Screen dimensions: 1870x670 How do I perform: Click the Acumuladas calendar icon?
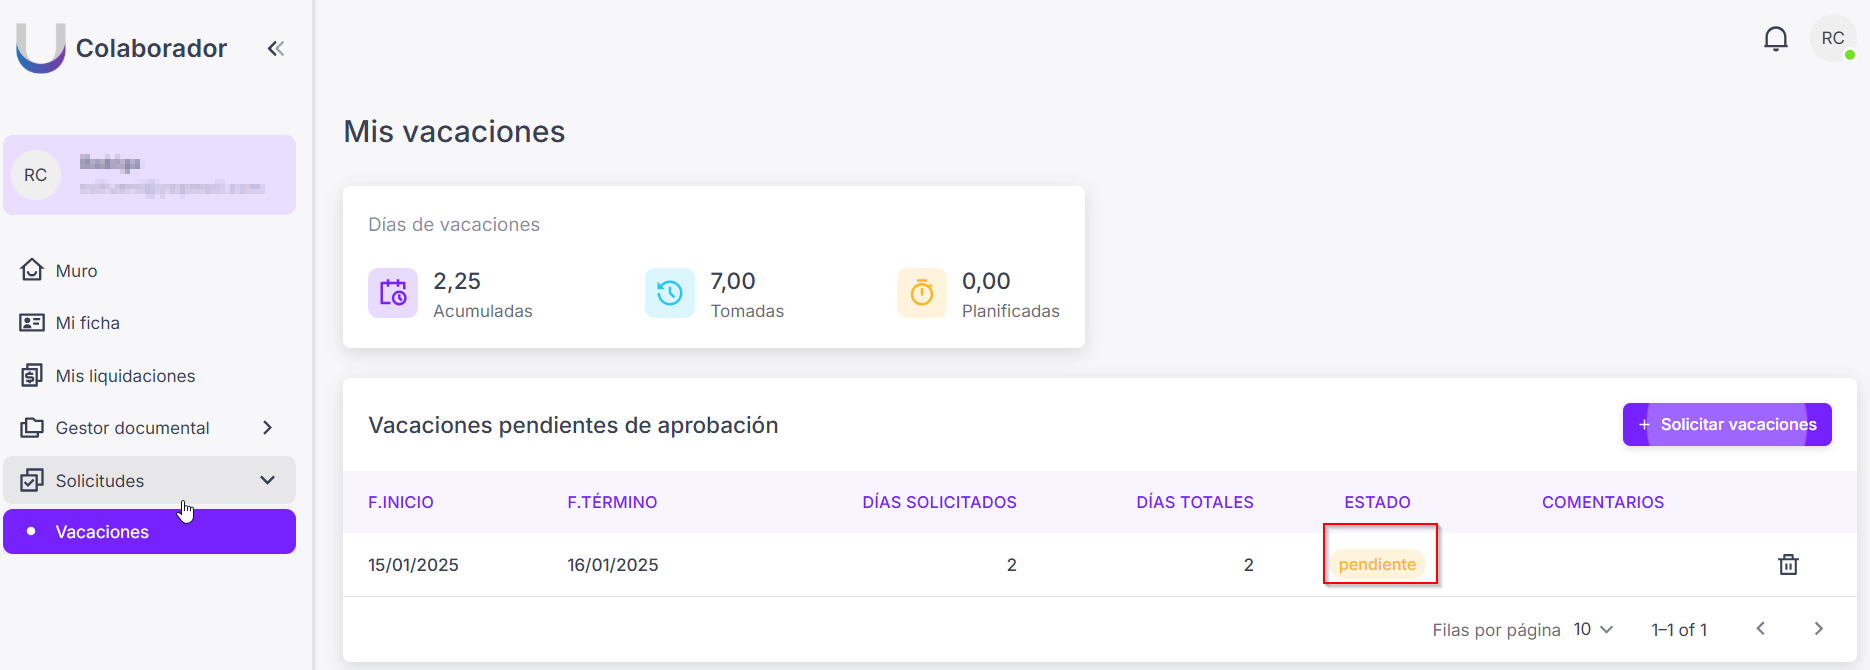[x=393, y=293]
